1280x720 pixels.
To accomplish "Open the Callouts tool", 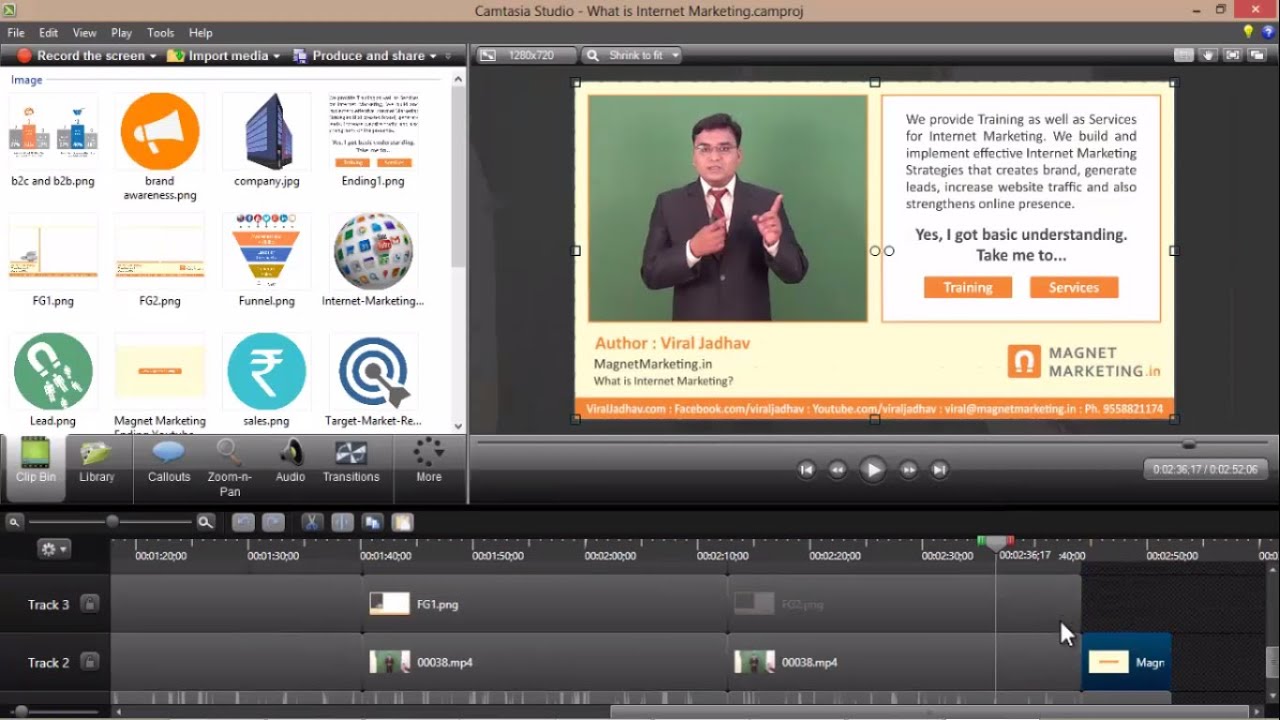I will (x=169, y=462).
